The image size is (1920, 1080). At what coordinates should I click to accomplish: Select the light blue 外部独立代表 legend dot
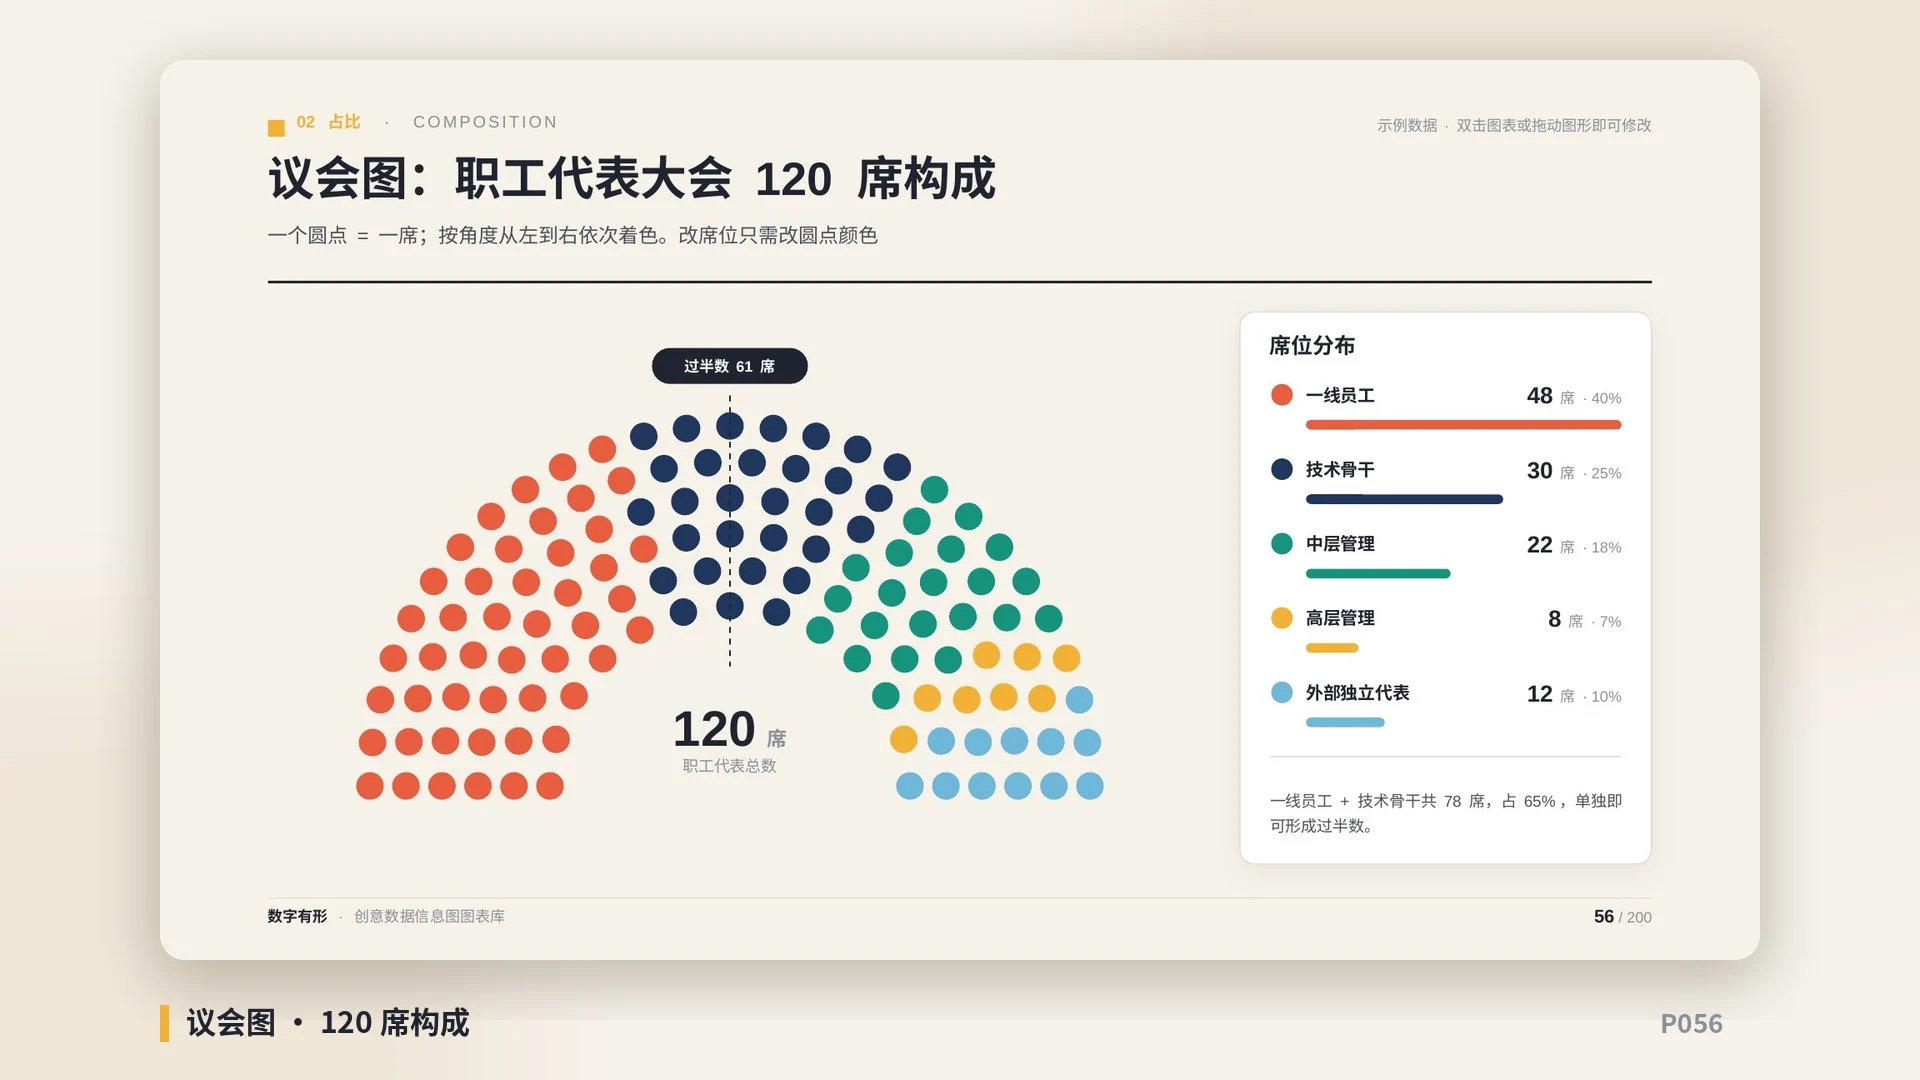[x=1281, y=692]
